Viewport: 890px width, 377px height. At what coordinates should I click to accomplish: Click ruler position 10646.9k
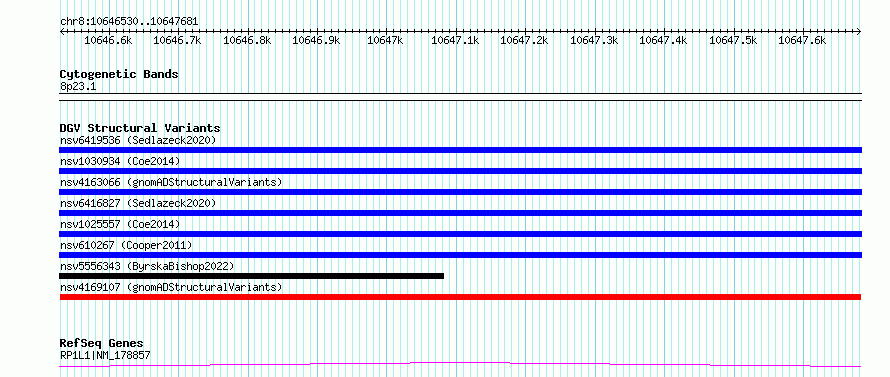pos(316,40)
